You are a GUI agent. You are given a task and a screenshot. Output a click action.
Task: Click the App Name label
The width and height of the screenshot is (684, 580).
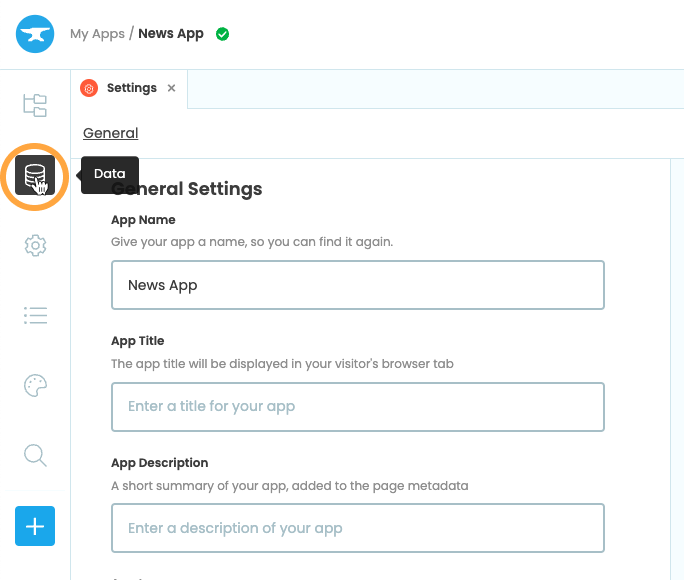coord(143,220)
